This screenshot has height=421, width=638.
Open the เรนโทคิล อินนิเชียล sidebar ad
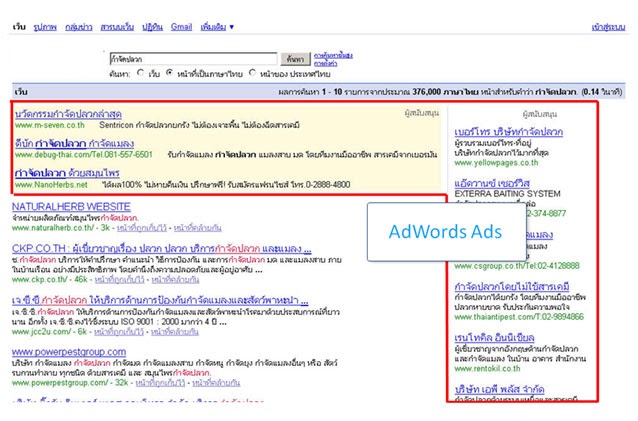tap(494, 338)
